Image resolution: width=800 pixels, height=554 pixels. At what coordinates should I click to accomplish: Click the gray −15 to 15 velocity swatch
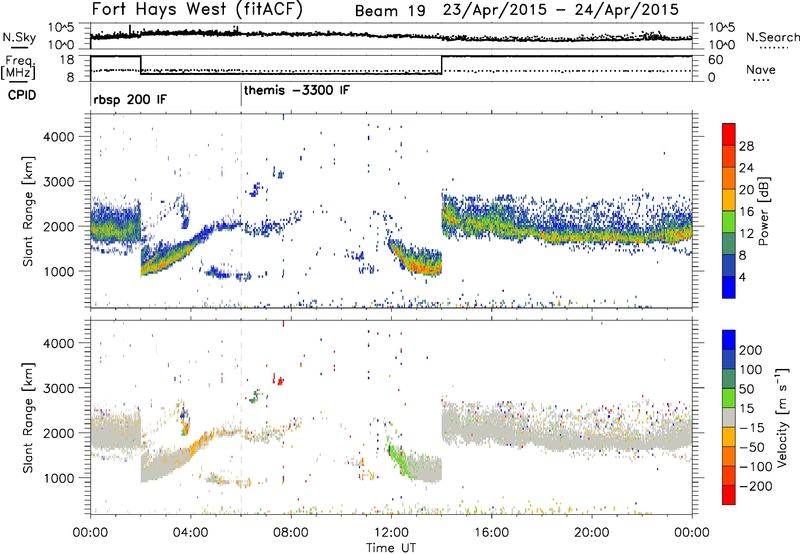729,417
